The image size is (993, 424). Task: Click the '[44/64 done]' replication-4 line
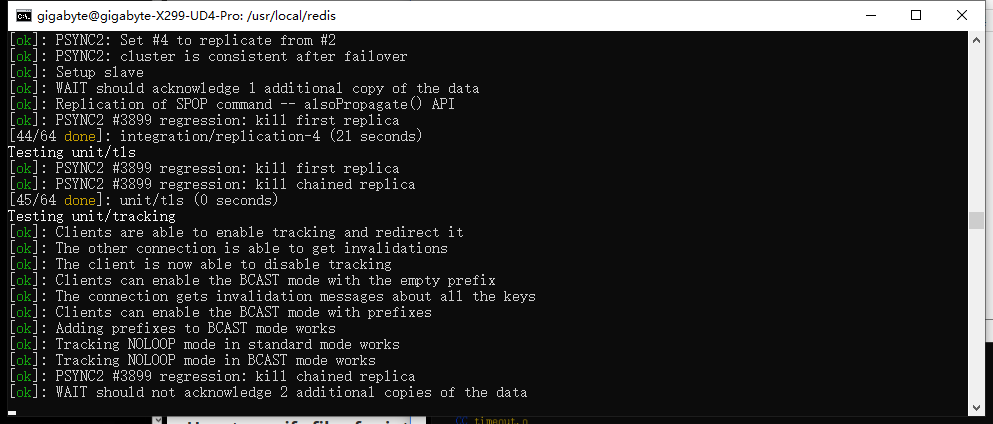pos(215,136)
